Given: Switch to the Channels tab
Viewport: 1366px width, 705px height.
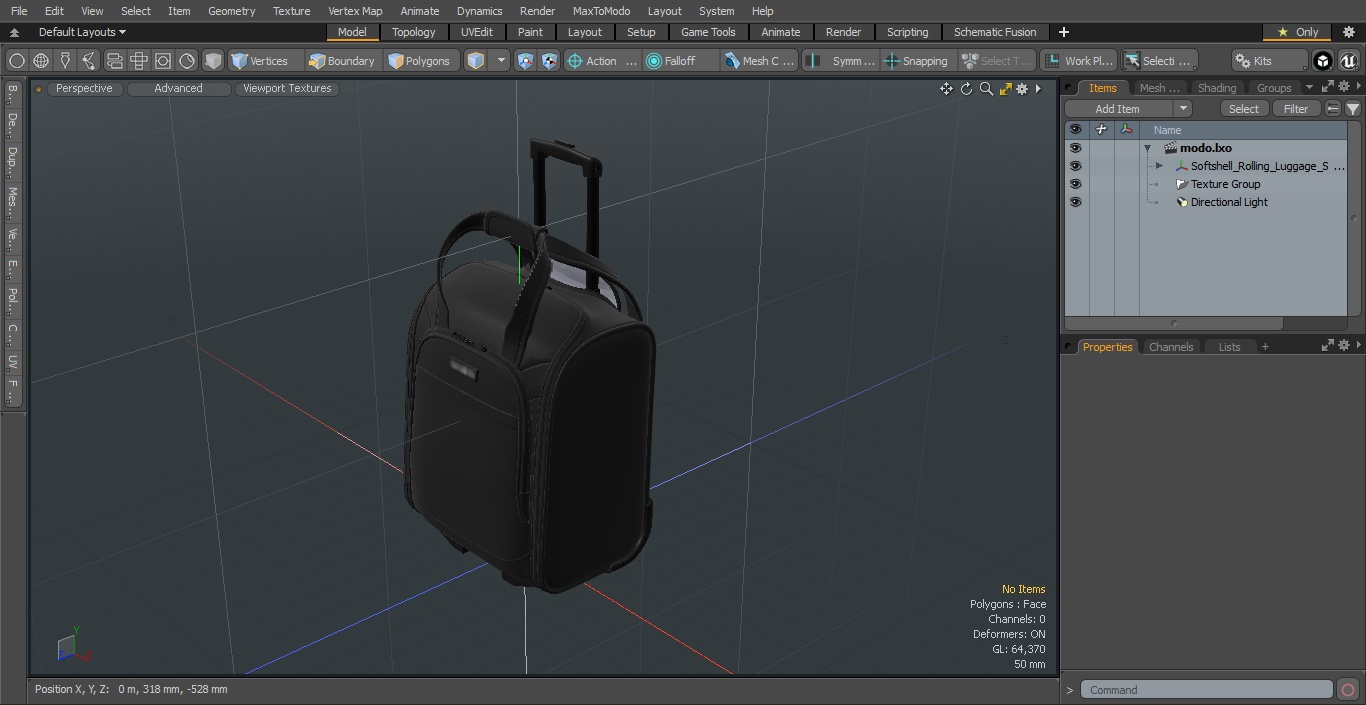Looking at the screenshot, I should [1171, 347].
